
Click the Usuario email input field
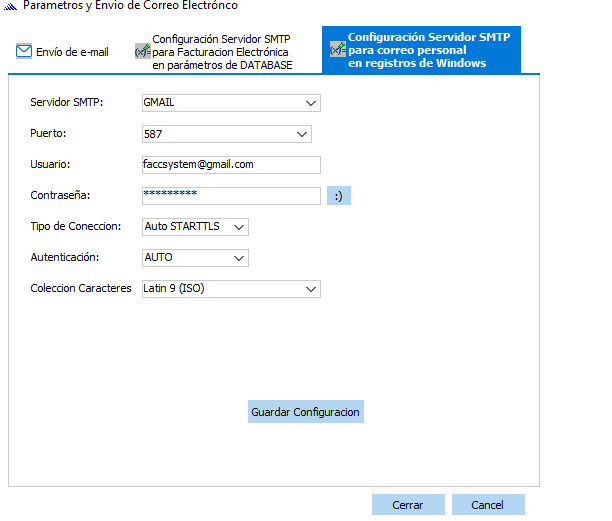pyautogui.click(x=230, y=165)
